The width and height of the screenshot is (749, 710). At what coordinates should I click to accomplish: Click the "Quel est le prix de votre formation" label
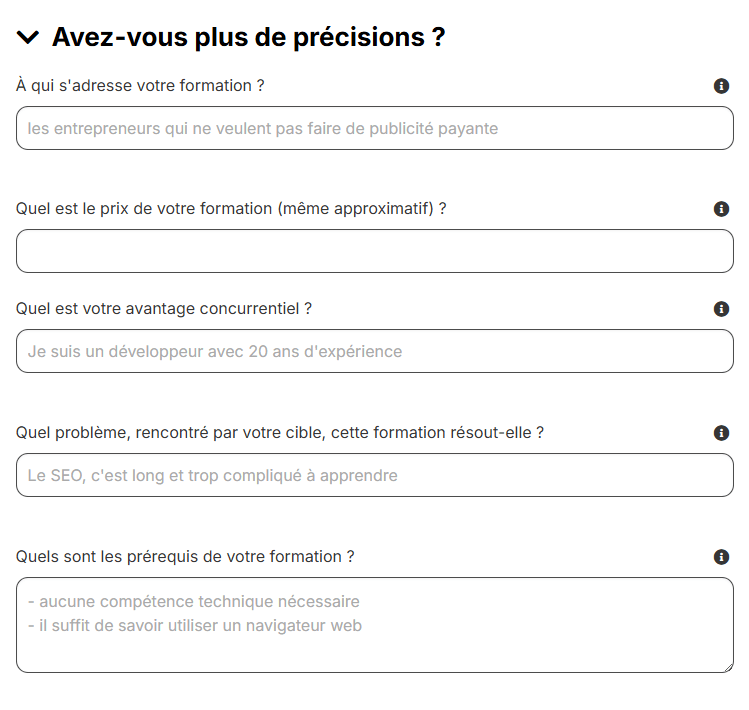231,209
